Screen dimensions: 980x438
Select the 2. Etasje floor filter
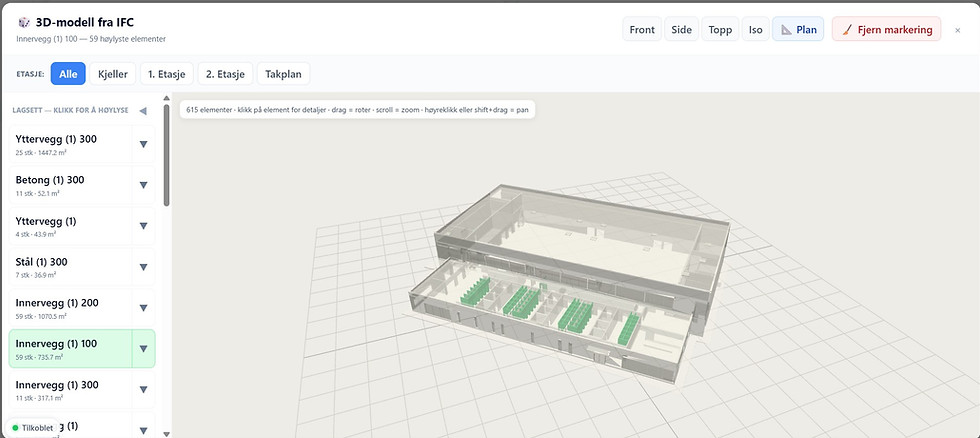click(x=226, y=74)
